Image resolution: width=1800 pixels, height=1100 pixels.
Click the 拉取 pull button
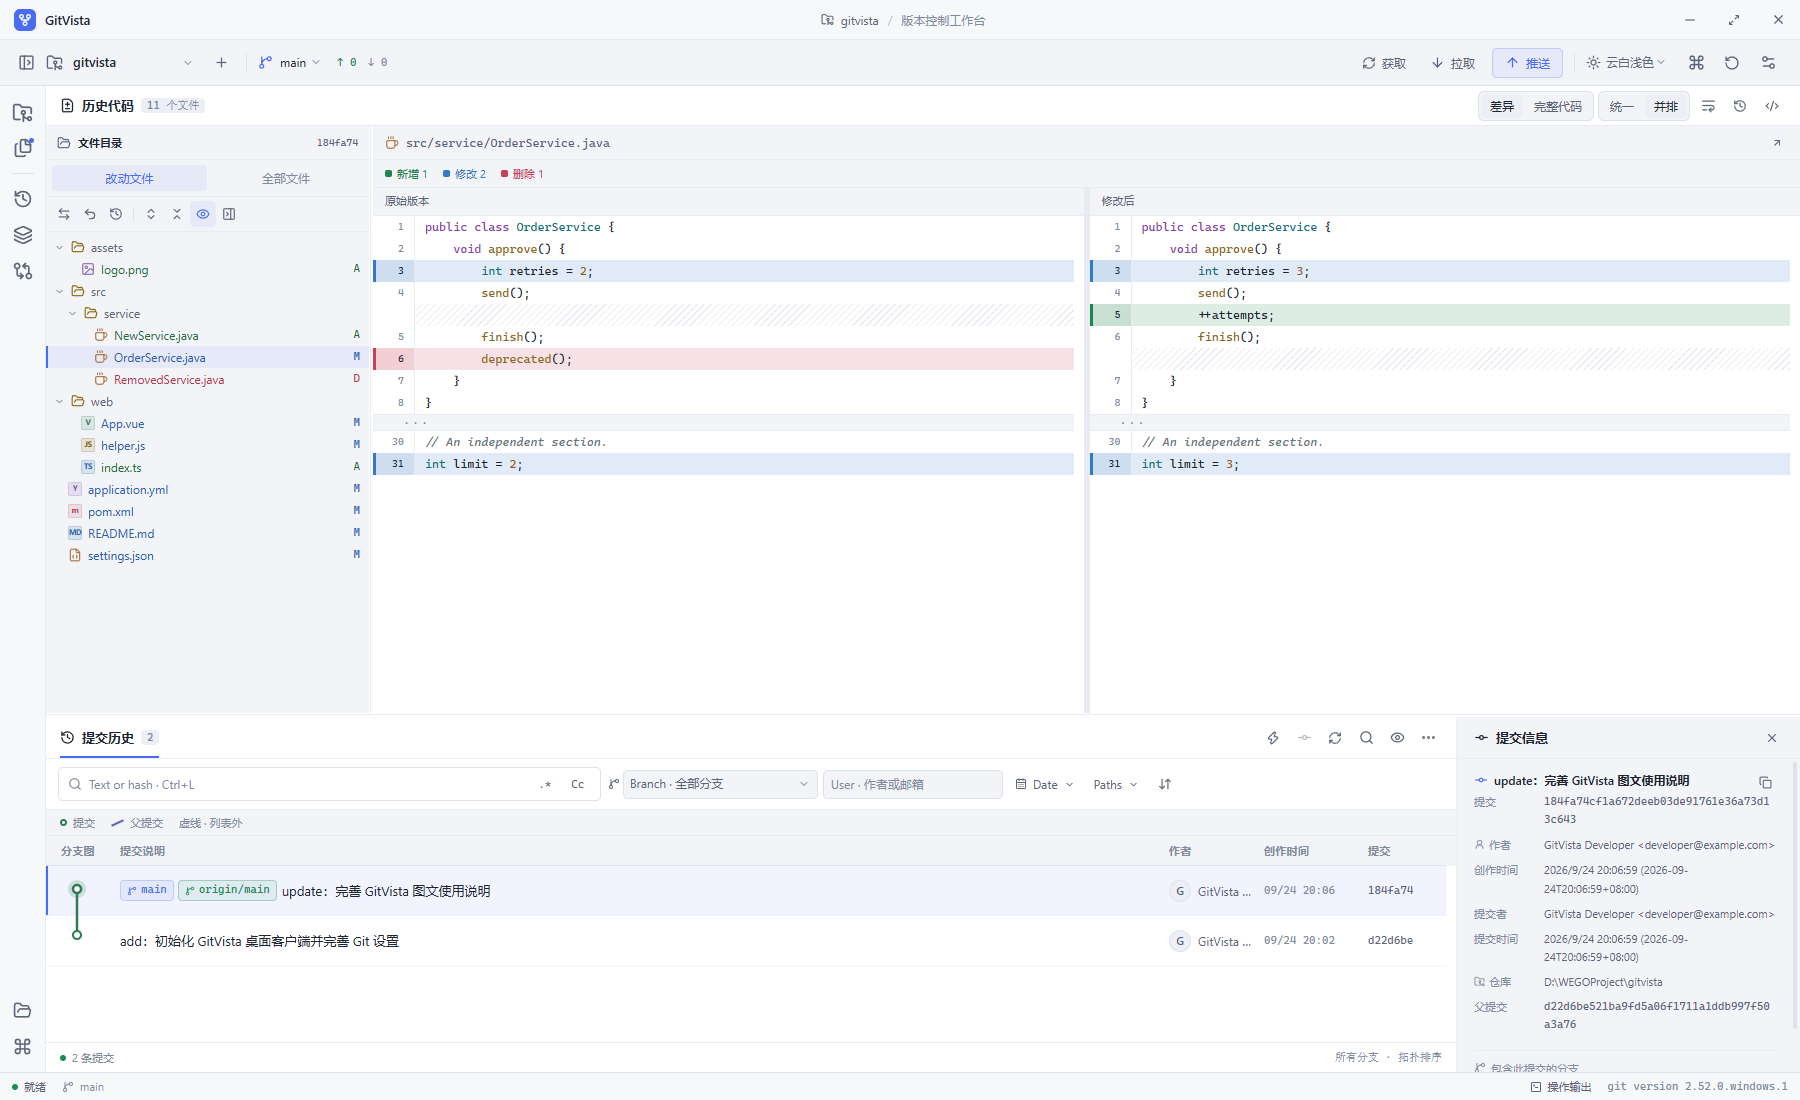coord(1453,63)
